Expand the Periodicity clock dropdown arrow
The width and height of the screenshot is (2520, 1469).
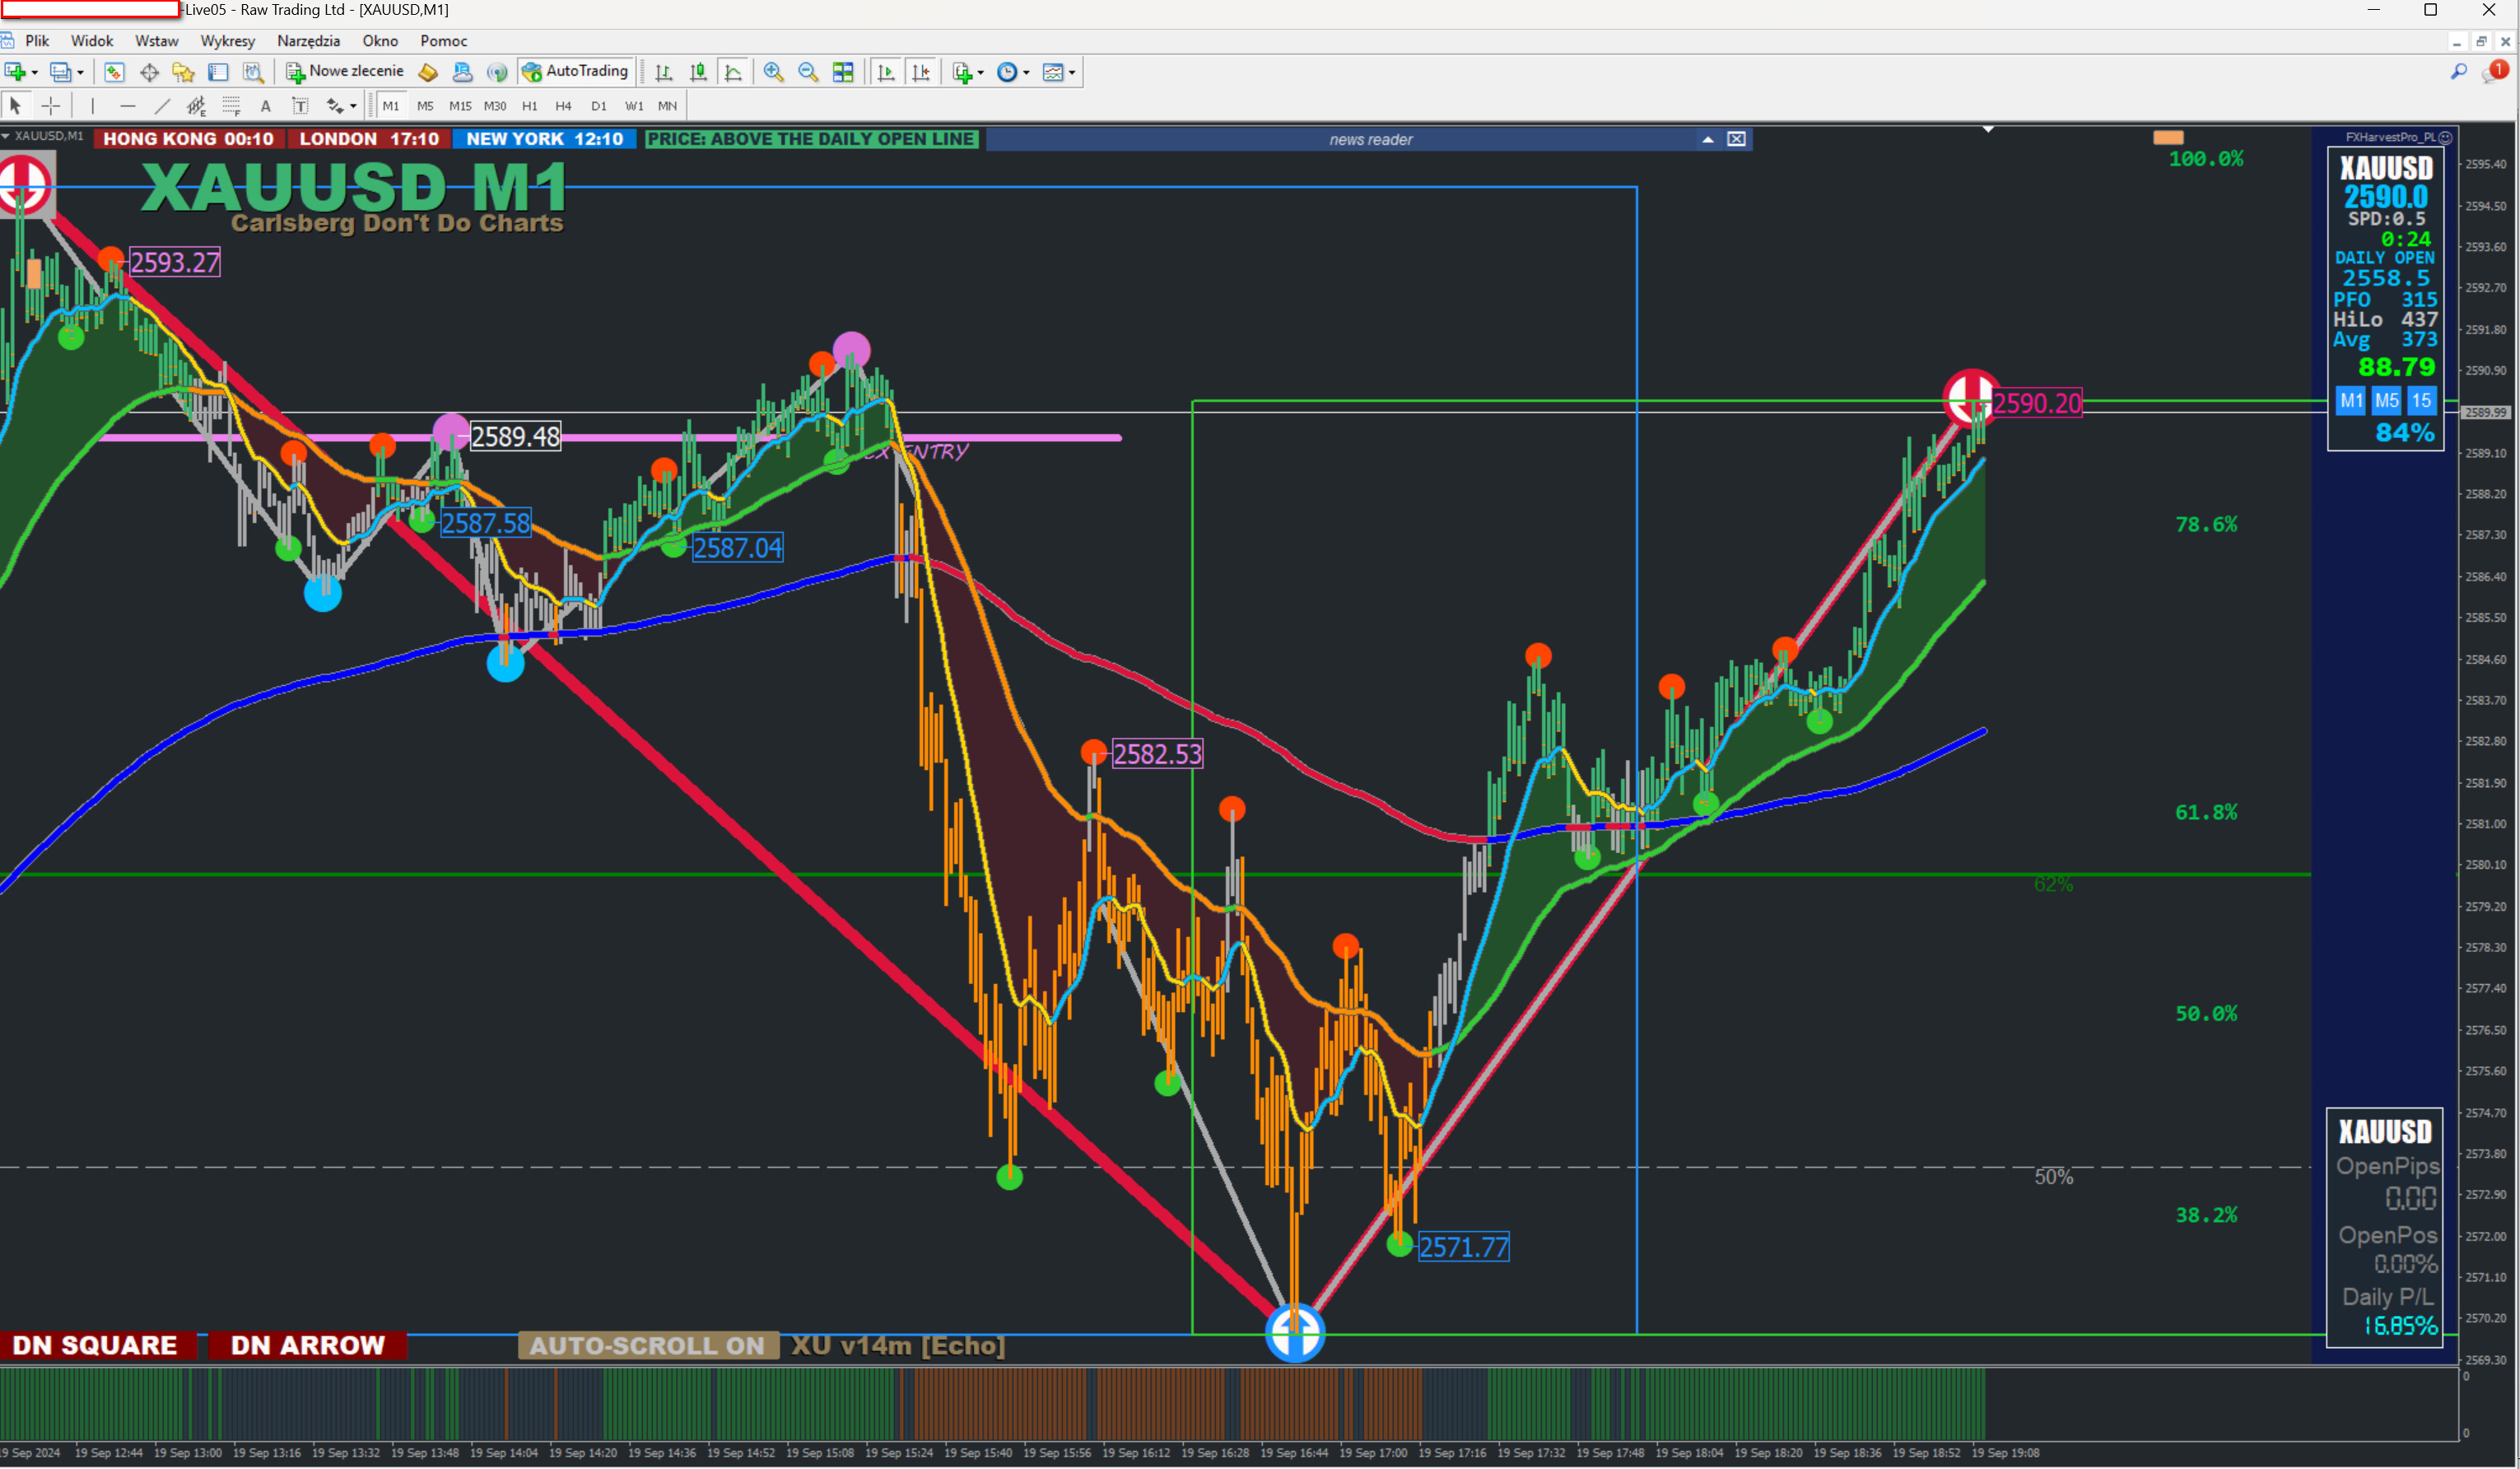[x=1026, y=72]
